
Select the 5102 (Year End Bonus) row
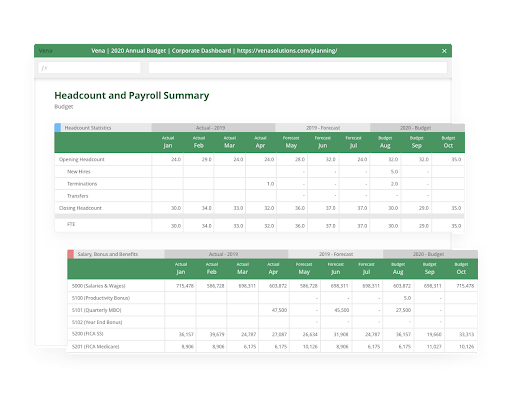(272, 322)
